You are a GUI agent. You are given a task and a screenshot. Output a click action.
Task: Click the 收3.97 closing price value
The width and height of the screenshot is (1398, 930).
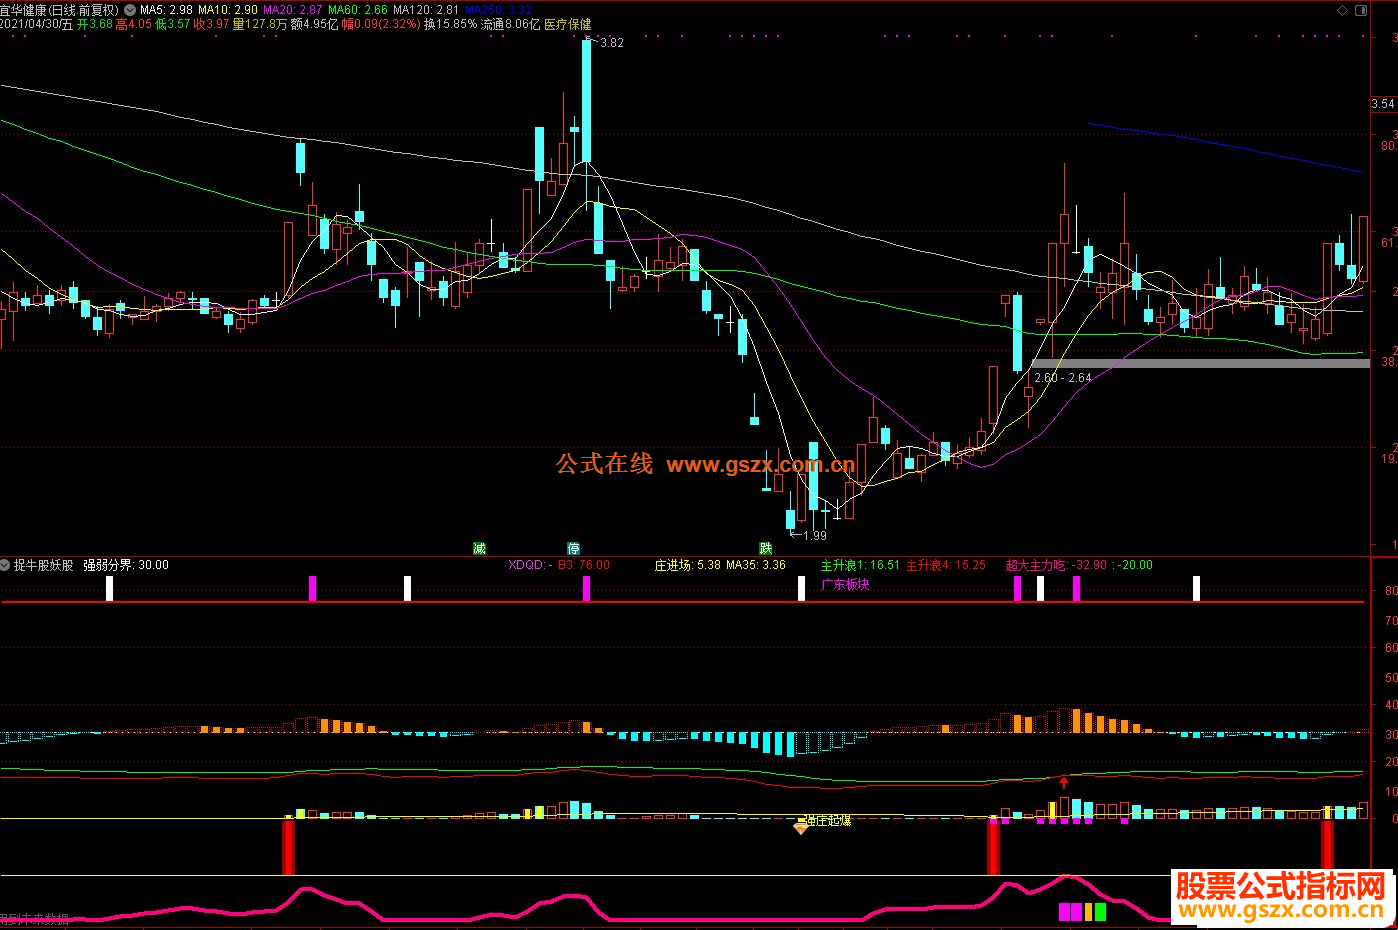click(212, 24)
